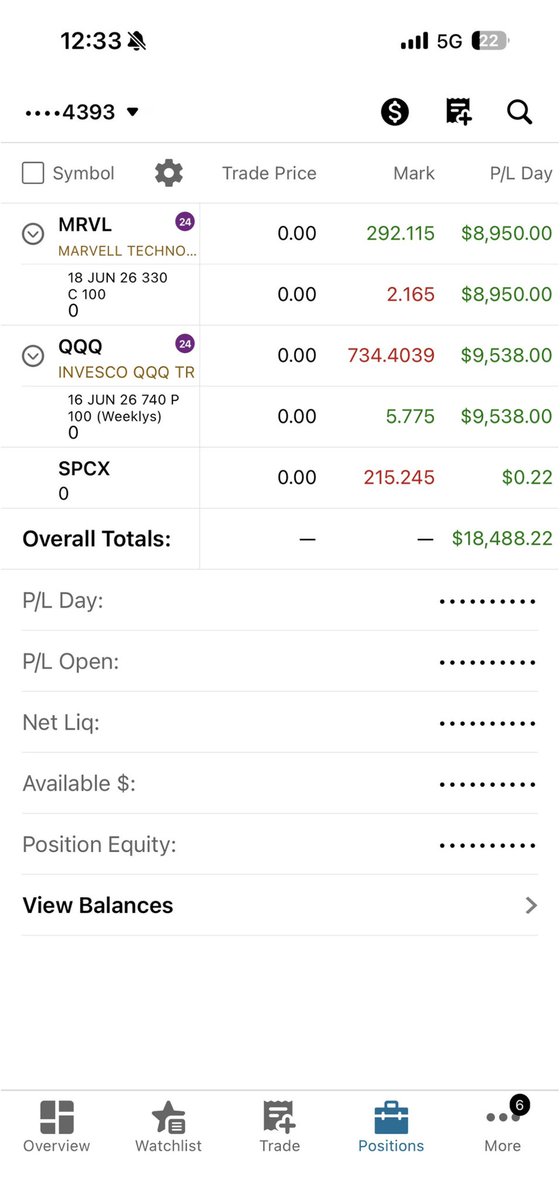Open View Balances
Viewport: 560px width, 1200px height.
280,905
